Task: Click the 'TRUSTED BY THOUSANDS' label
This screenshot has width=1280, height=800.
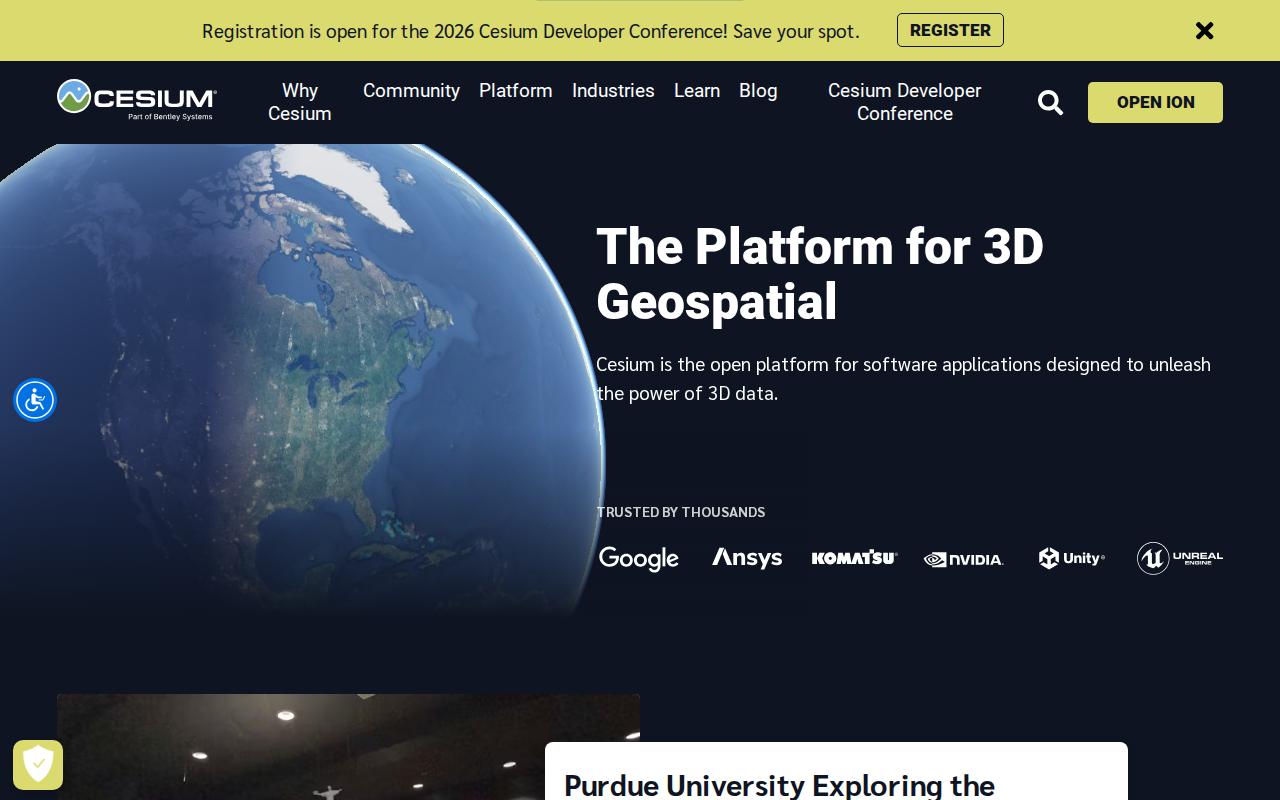Action: click(x=681, y=512)
